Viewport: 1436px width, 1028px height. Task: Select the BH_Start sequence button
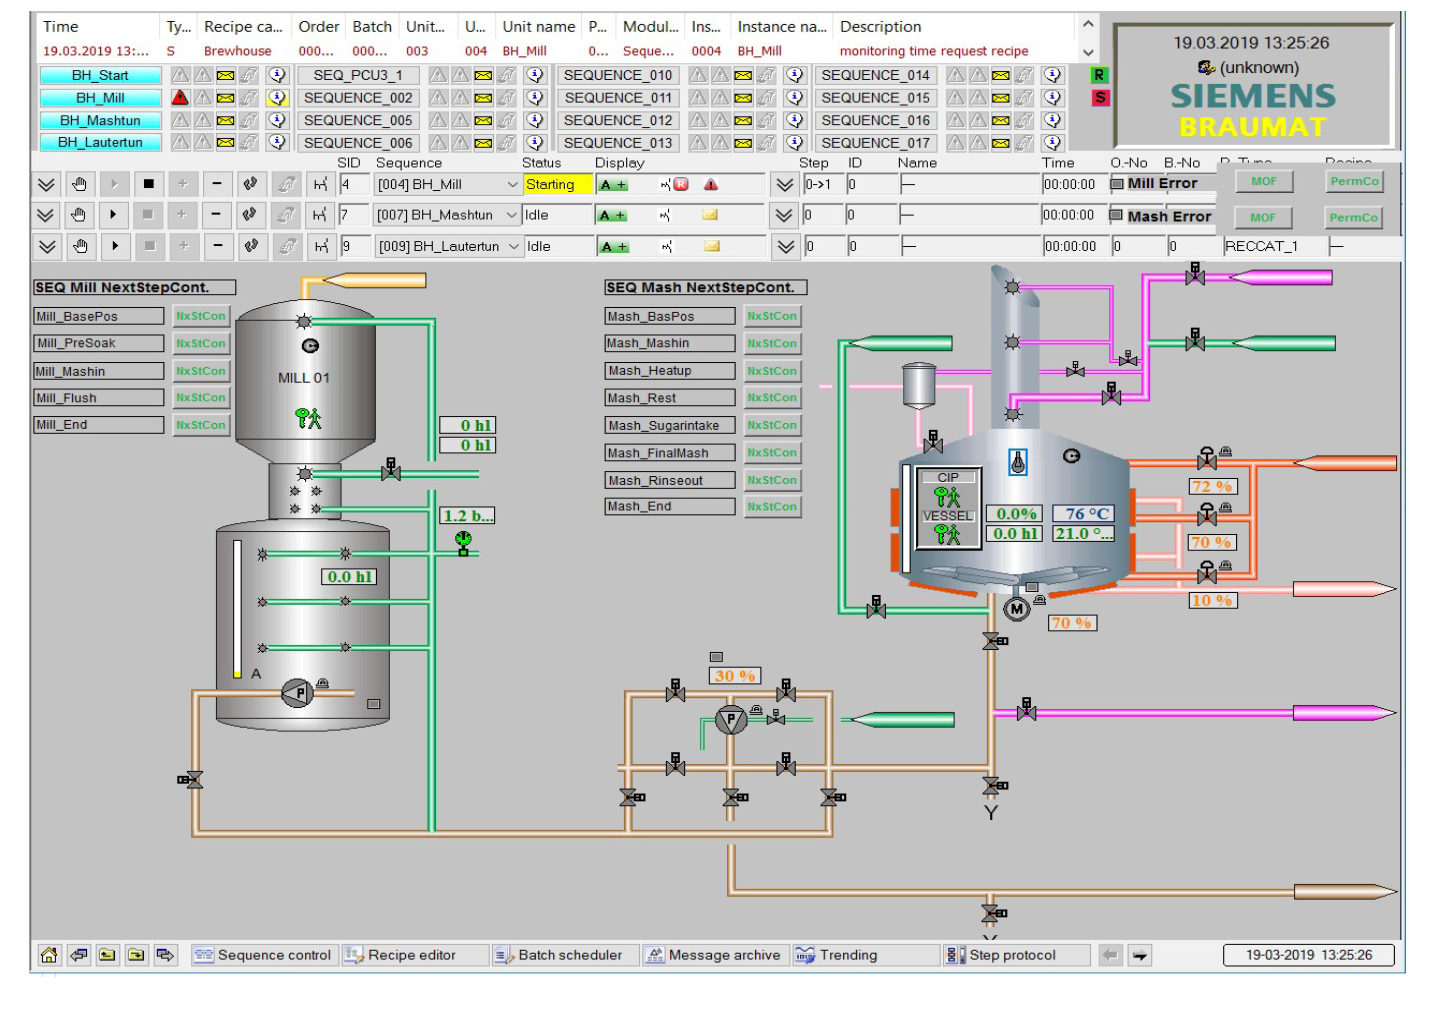pyautogui.click(x=100, y=75)
